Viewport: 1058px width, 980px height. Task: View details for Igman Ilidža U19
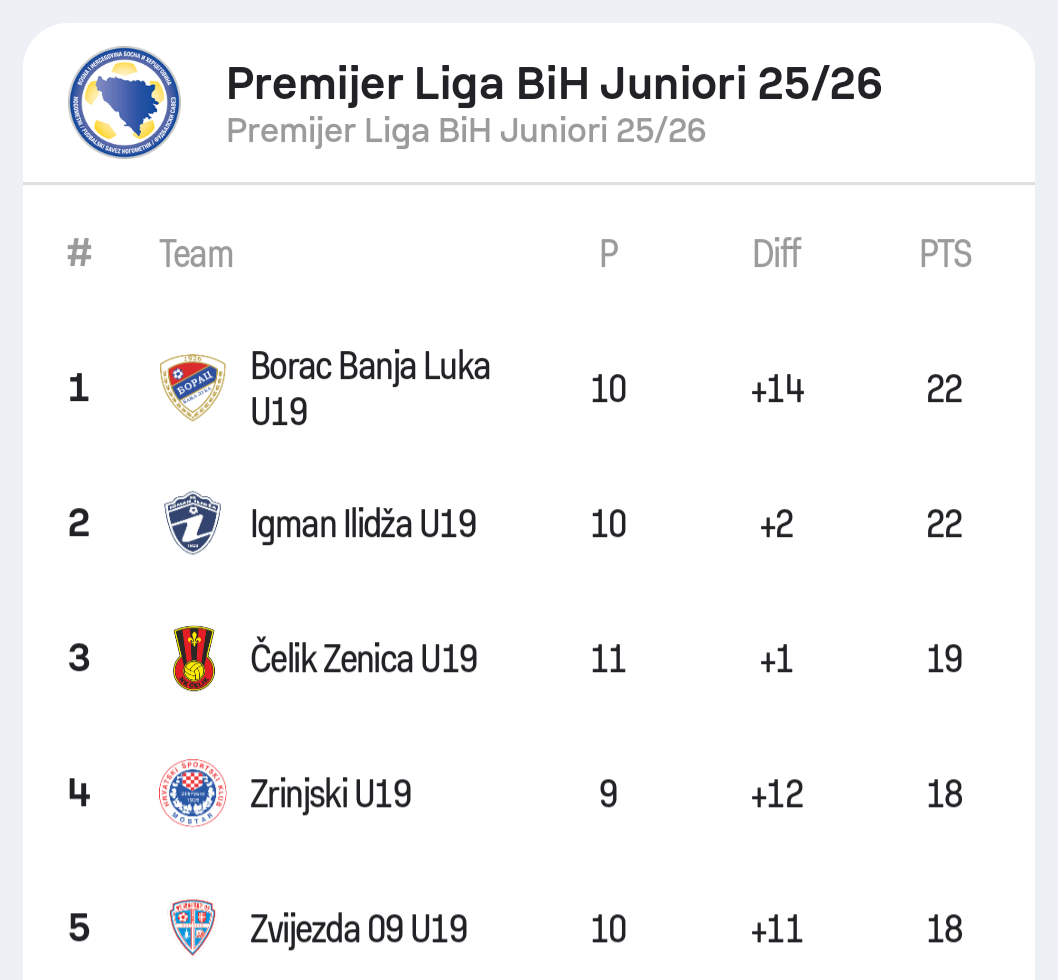point(363,523)
